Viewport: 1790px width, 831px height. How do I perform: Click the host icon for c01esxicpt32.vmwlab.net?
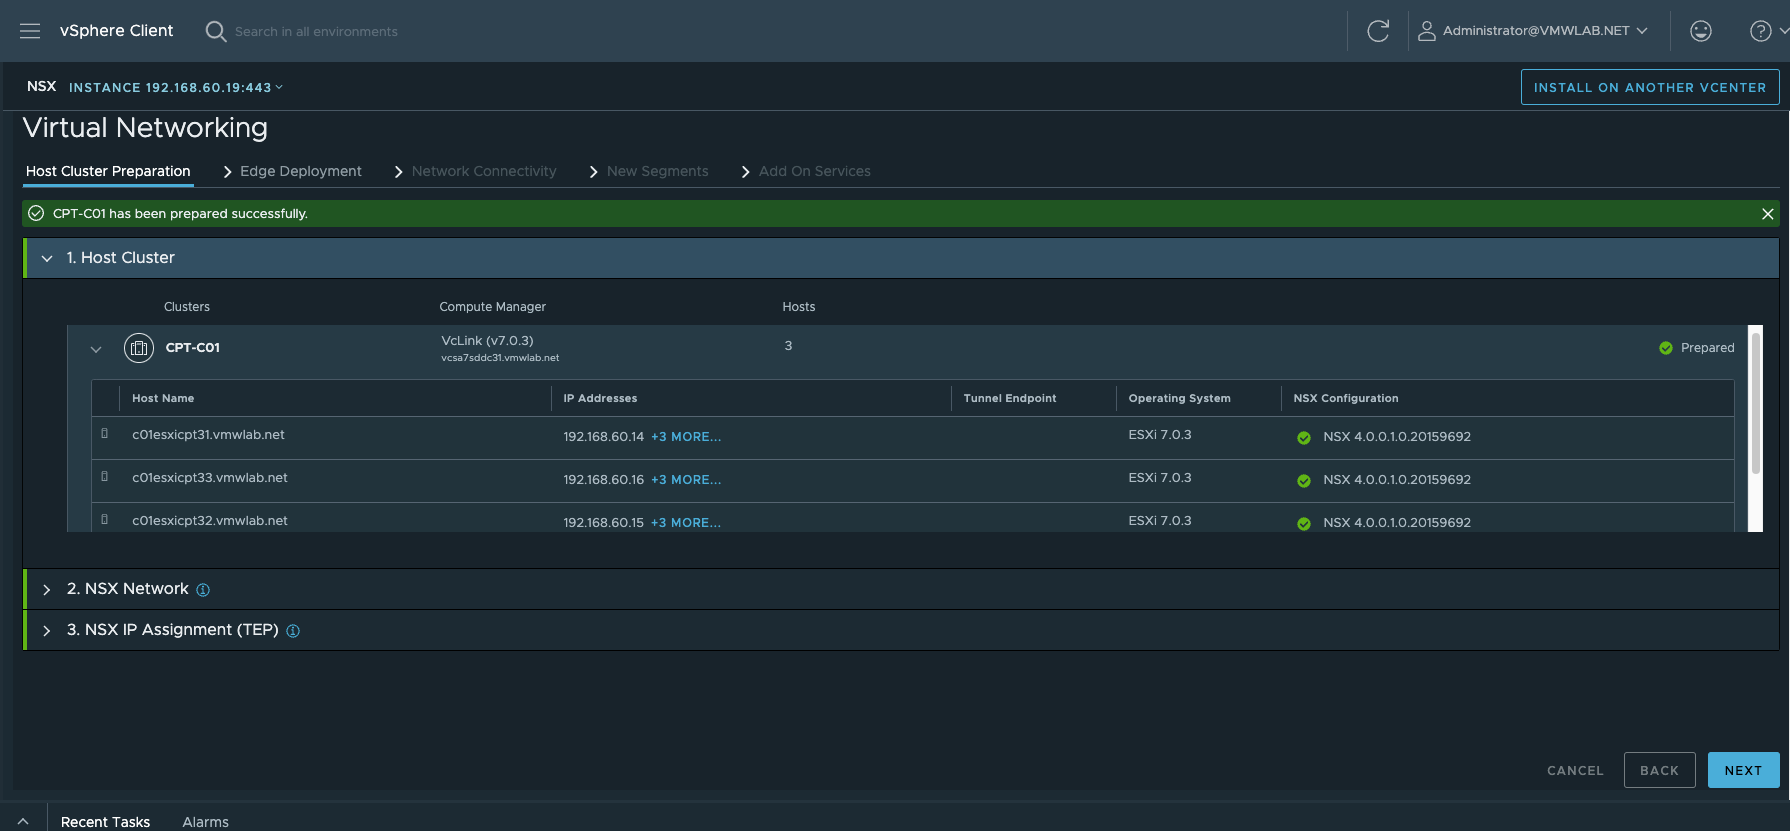point(104,520)
